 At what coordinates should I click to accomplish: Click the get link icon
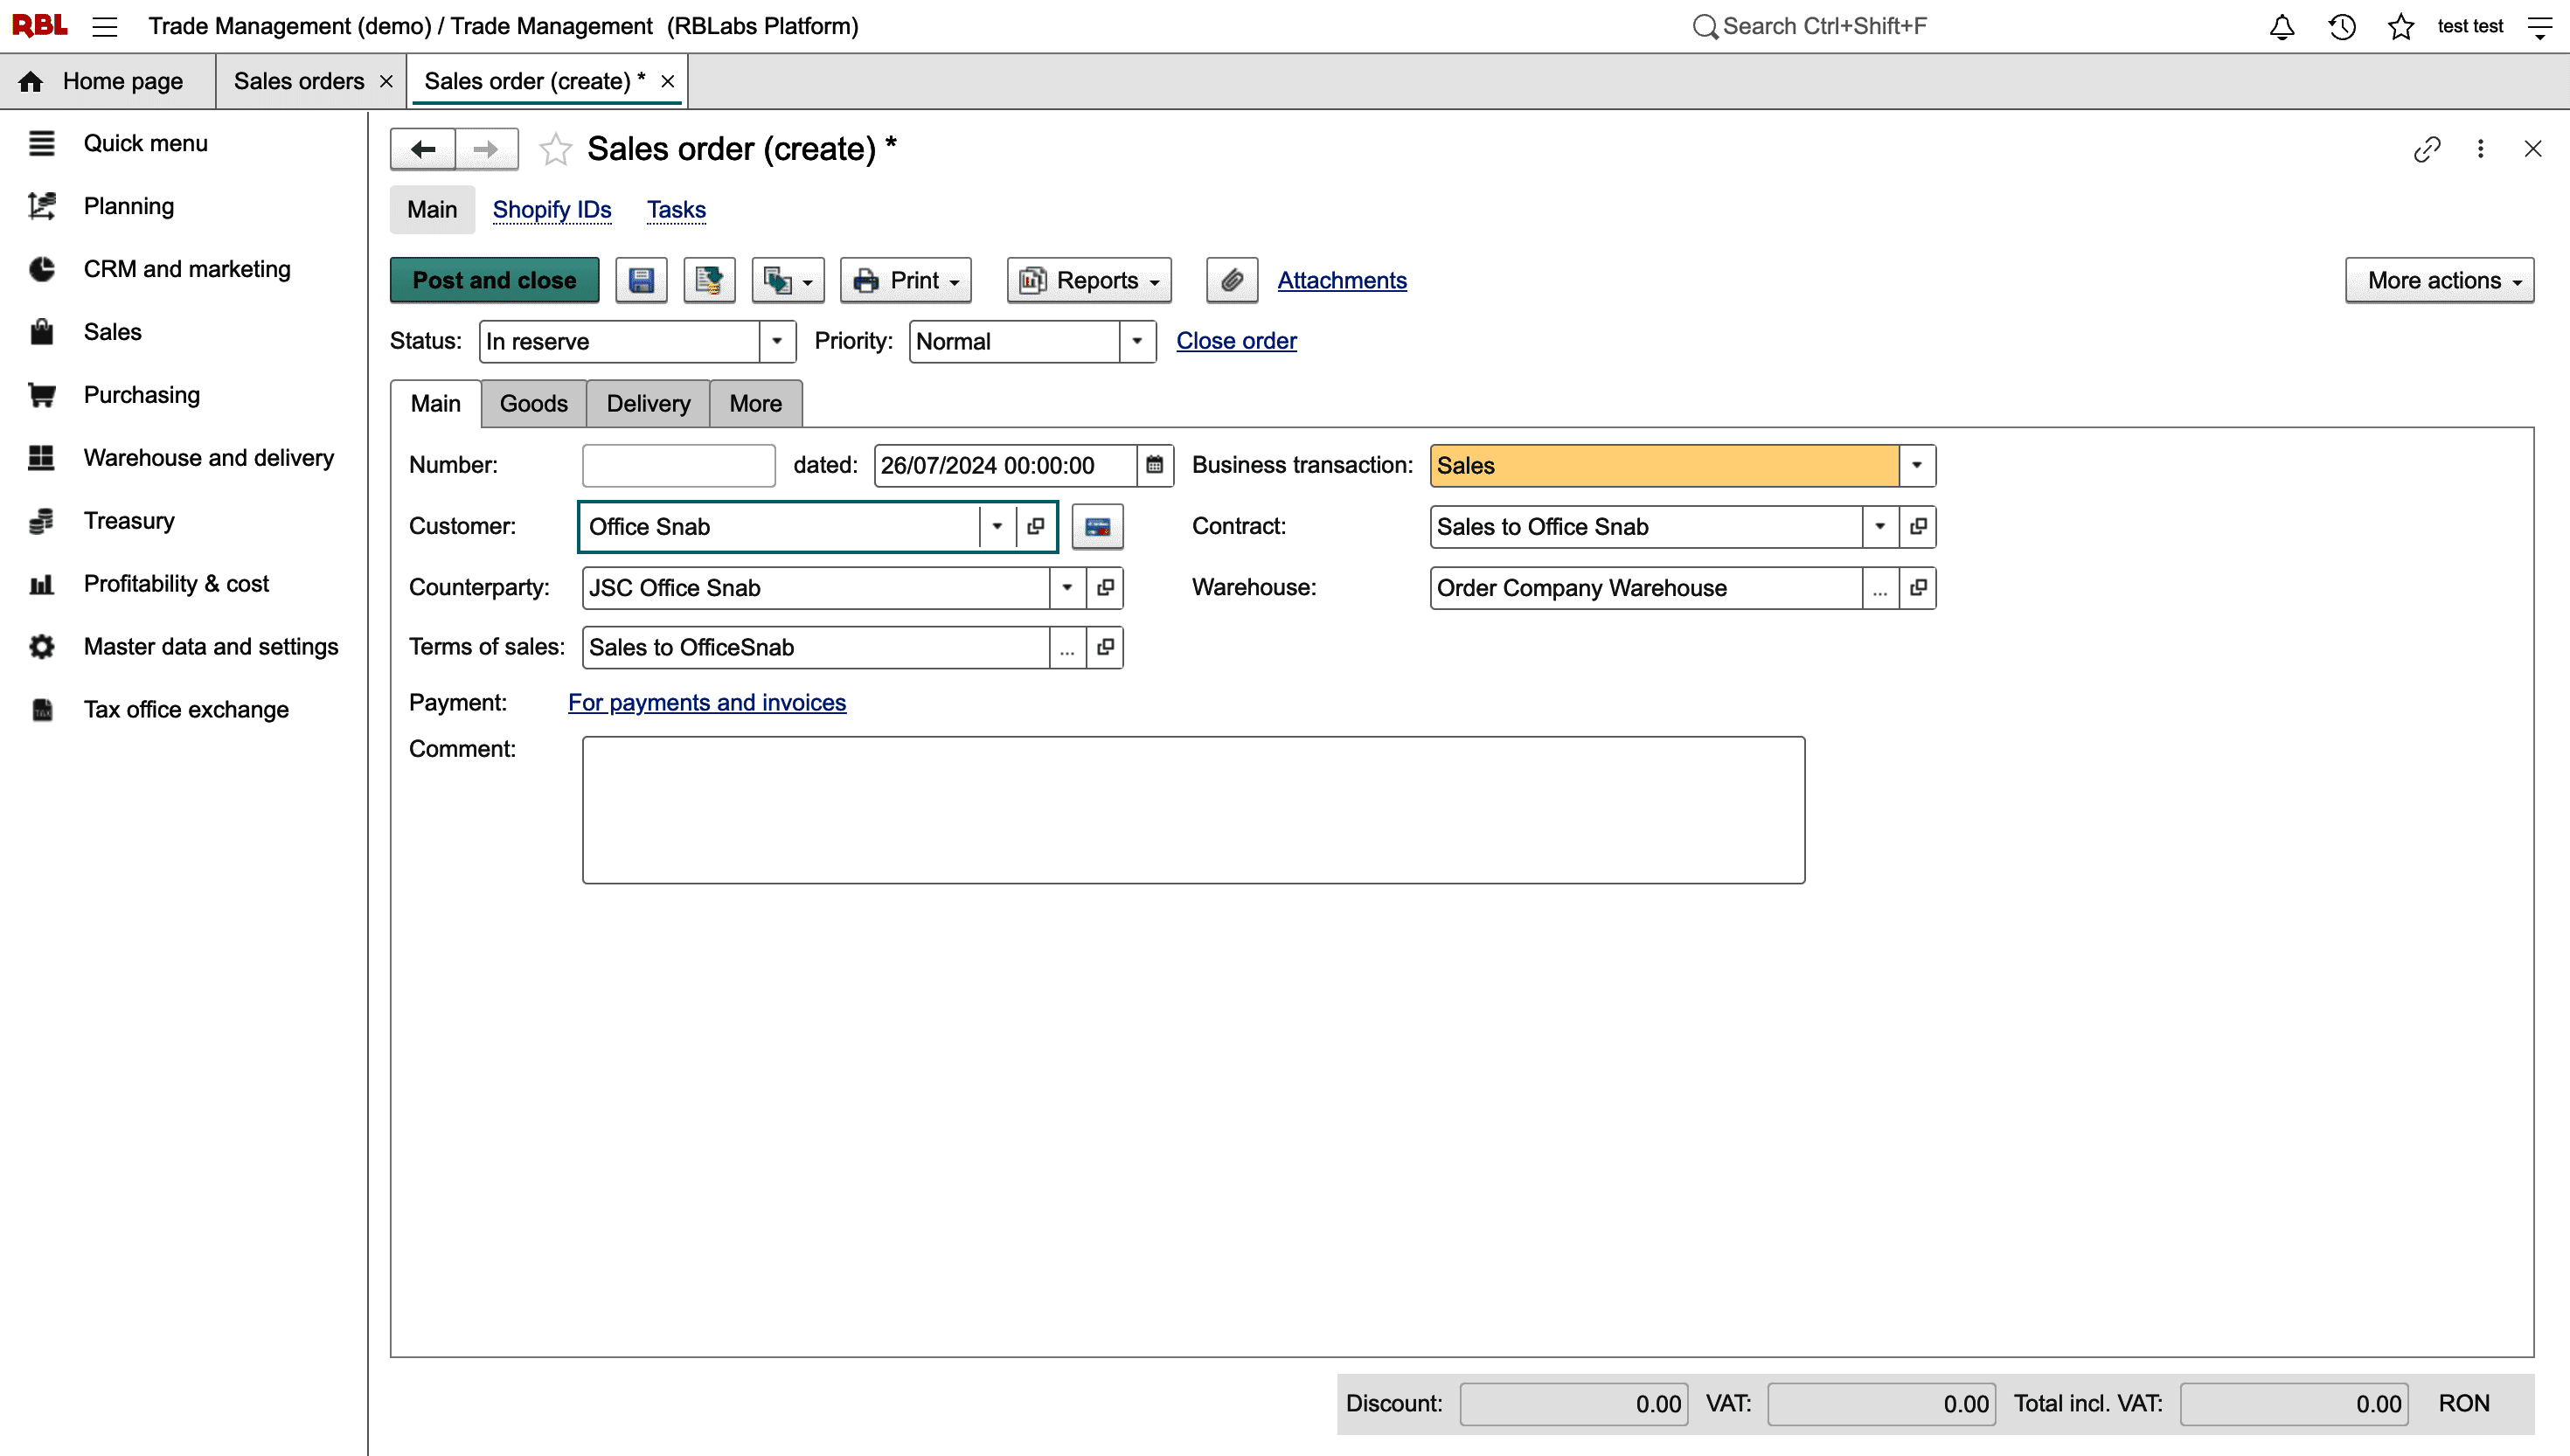click(2427, 149)
